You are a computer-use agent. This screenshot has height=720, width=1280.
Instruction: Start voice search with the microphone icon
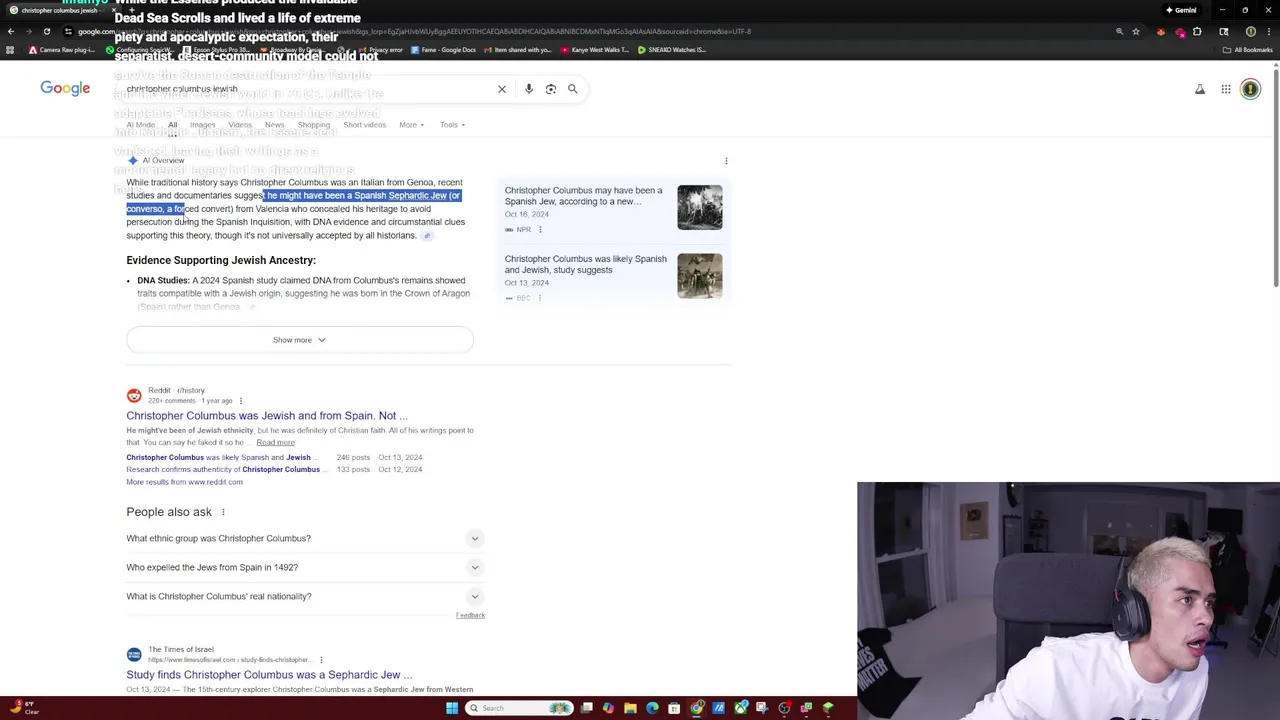(529, 89)
